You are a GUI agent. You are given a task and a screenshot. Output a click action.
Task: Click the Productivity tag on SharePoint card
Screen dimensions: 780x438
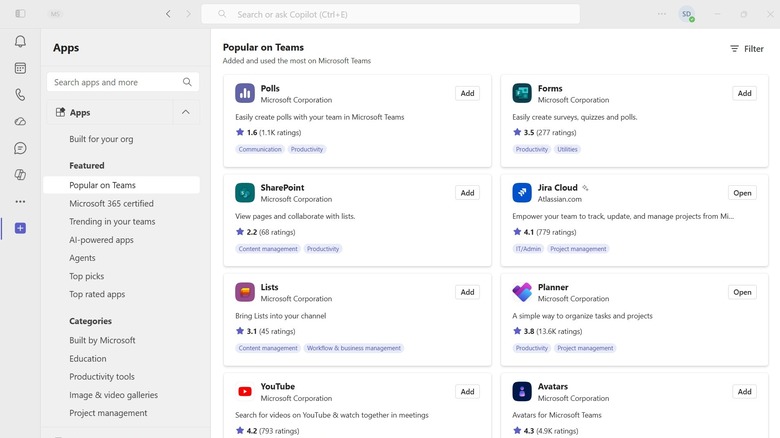[x=322, y=249]
